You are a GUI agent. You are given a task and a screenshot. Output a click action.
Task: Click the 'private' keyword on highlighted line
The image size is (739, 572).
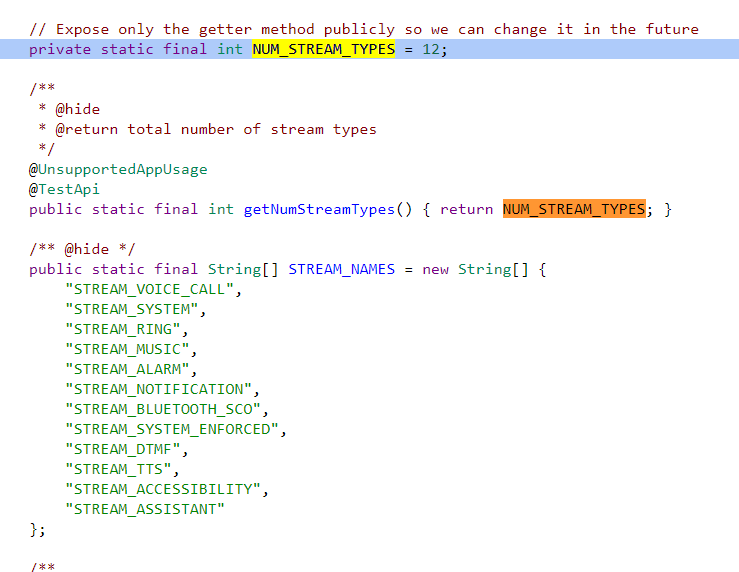pos(60,49)
